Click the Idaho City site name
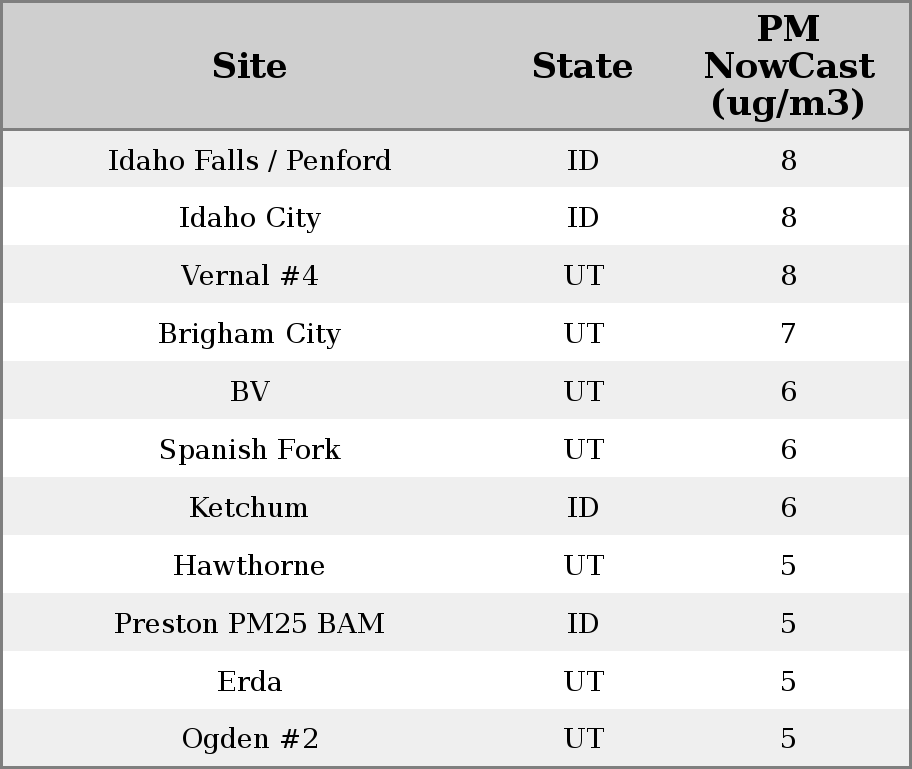Screen dimensions: 912x769 249,218
